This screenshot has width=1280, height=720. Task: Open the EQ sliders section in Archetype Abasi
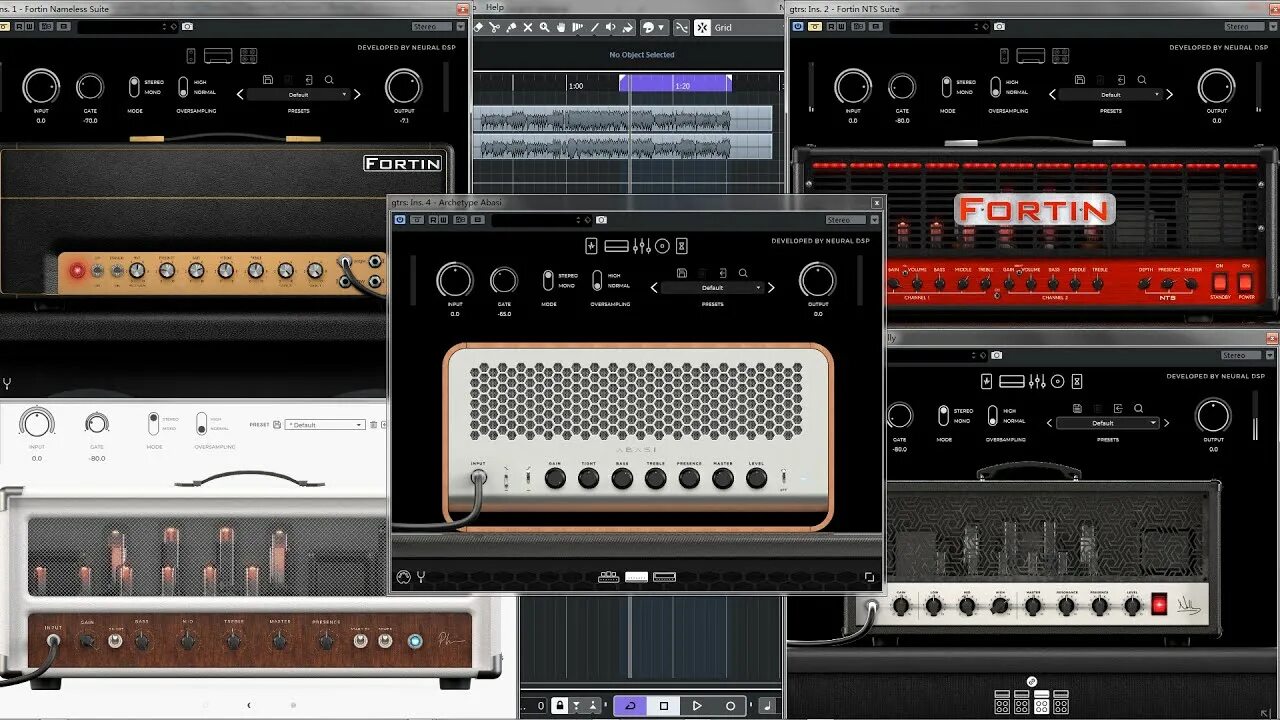coord(642,246)
